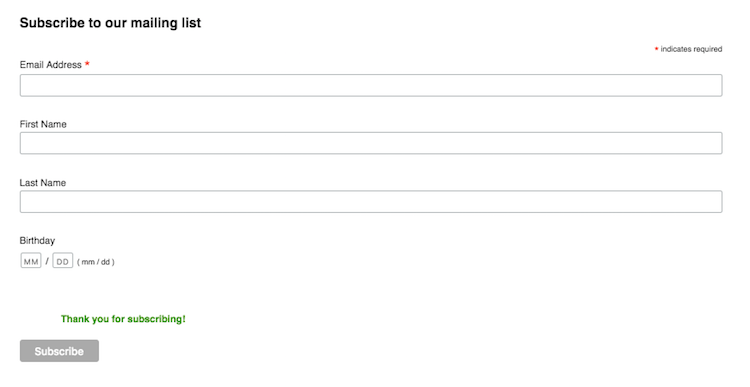
Task: Click the 'indicates required' note
Action: click(691, 49)
